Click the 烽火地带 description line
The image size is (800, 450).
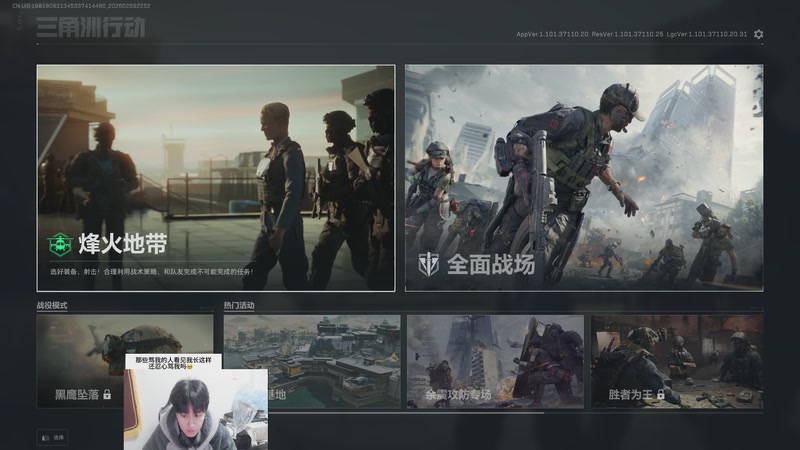coord(151,272)
